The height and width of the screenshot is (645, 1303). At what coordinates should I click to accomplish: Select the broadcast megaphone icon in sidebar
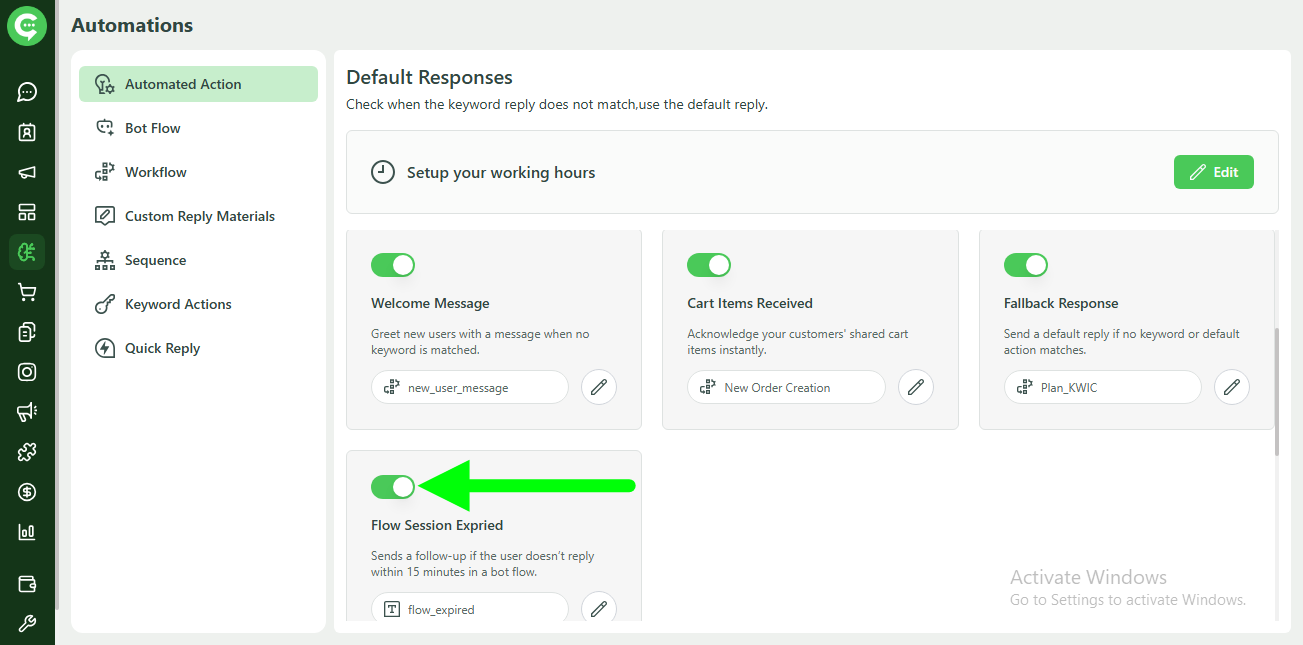click(x=27, y=172)
